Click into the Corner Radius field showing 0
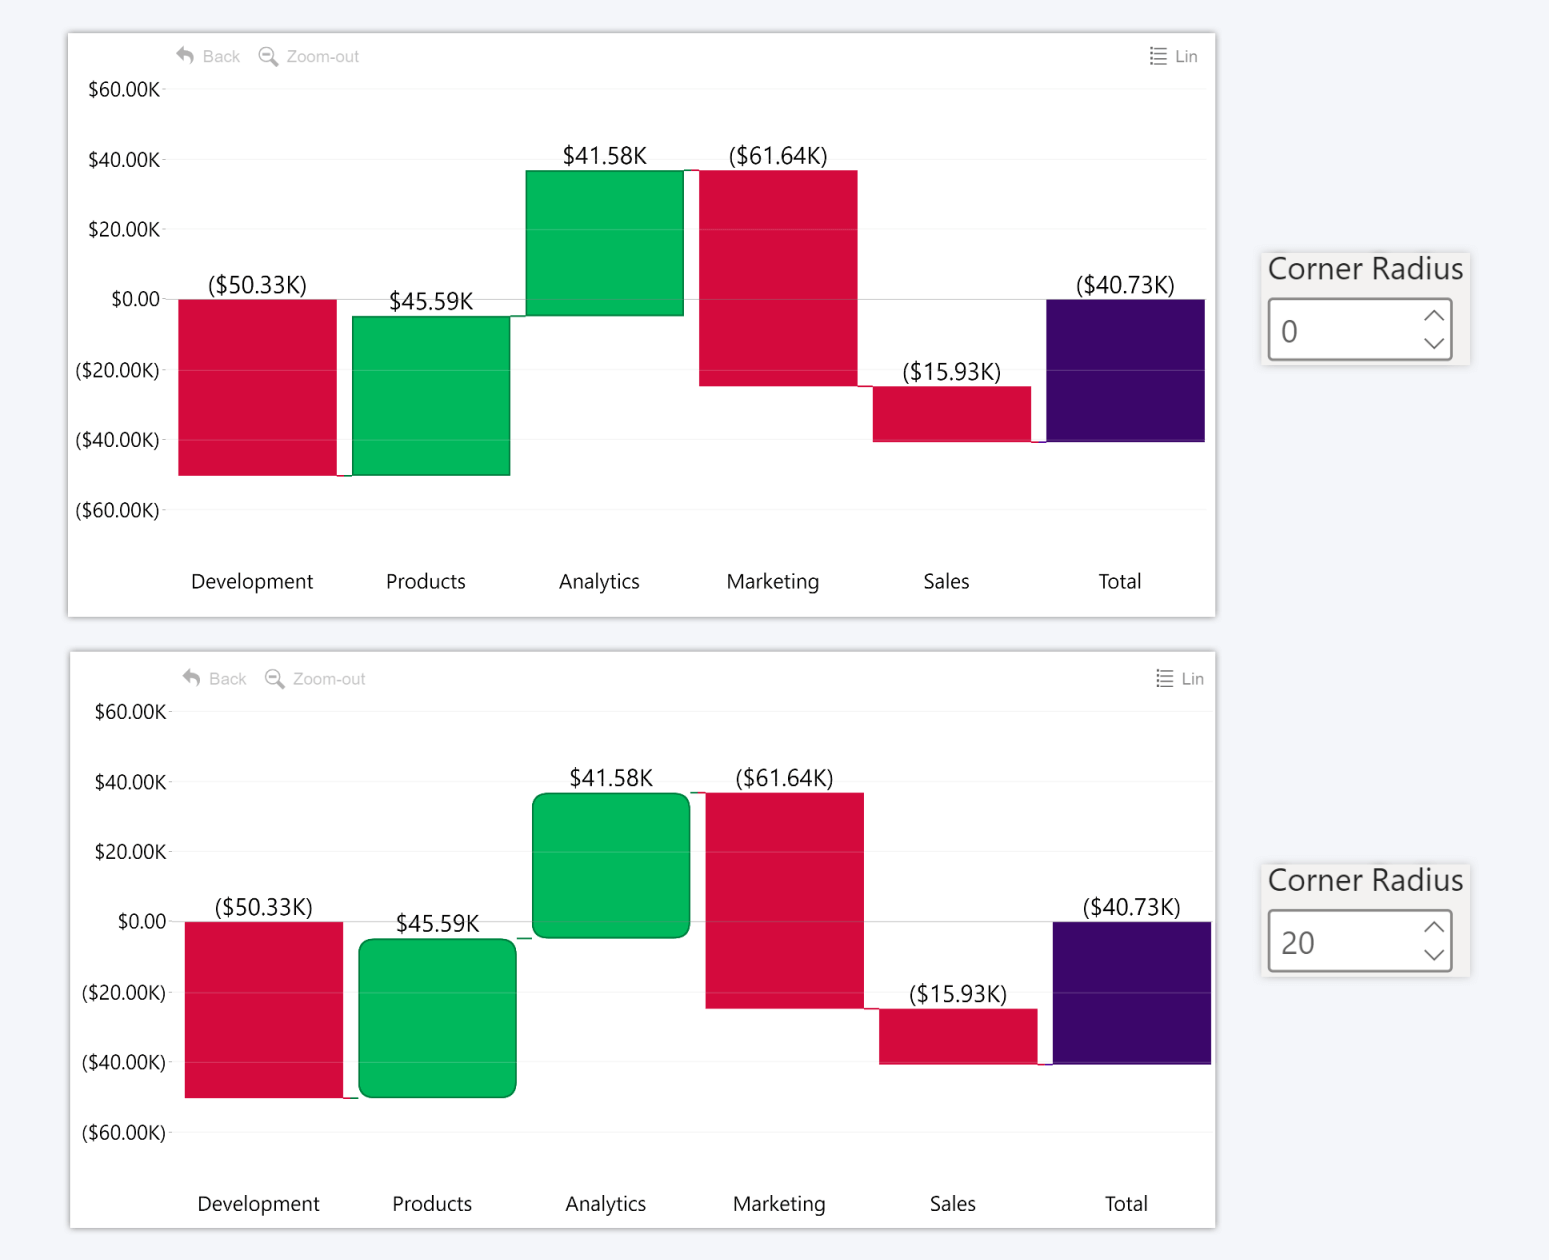Viewport: 1549px width, 1260px height. click(1340, 331)
